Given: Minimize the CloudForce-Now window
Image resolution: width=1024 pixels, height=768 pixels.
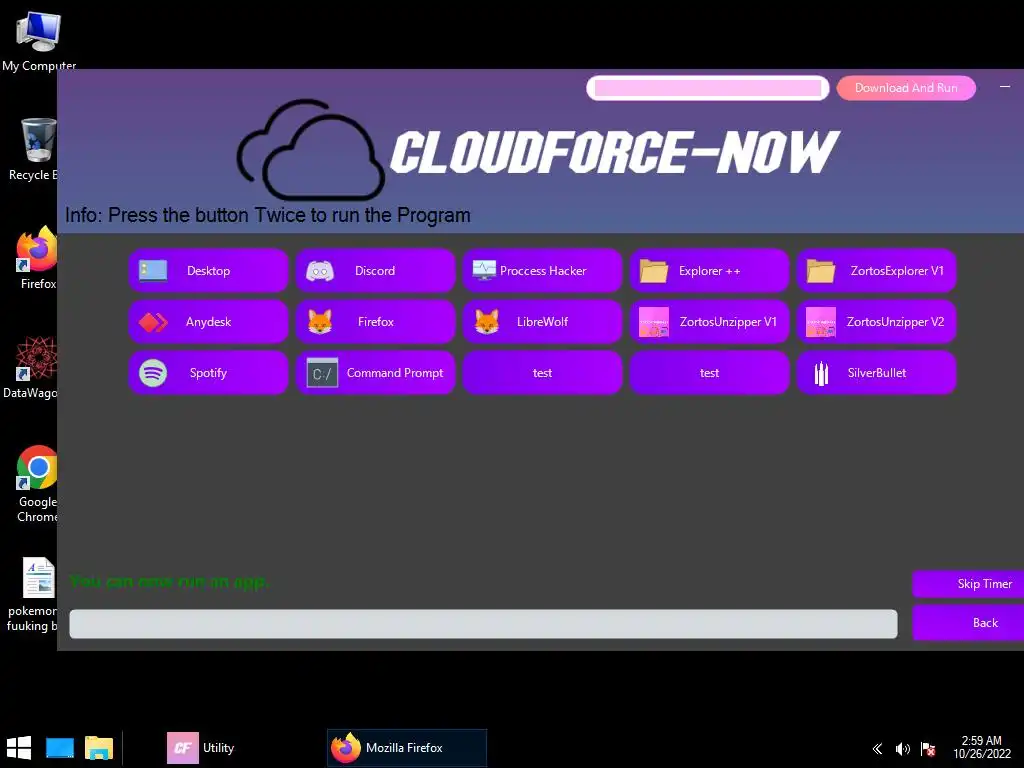Looking at the screenshot, I should 1005,87.
